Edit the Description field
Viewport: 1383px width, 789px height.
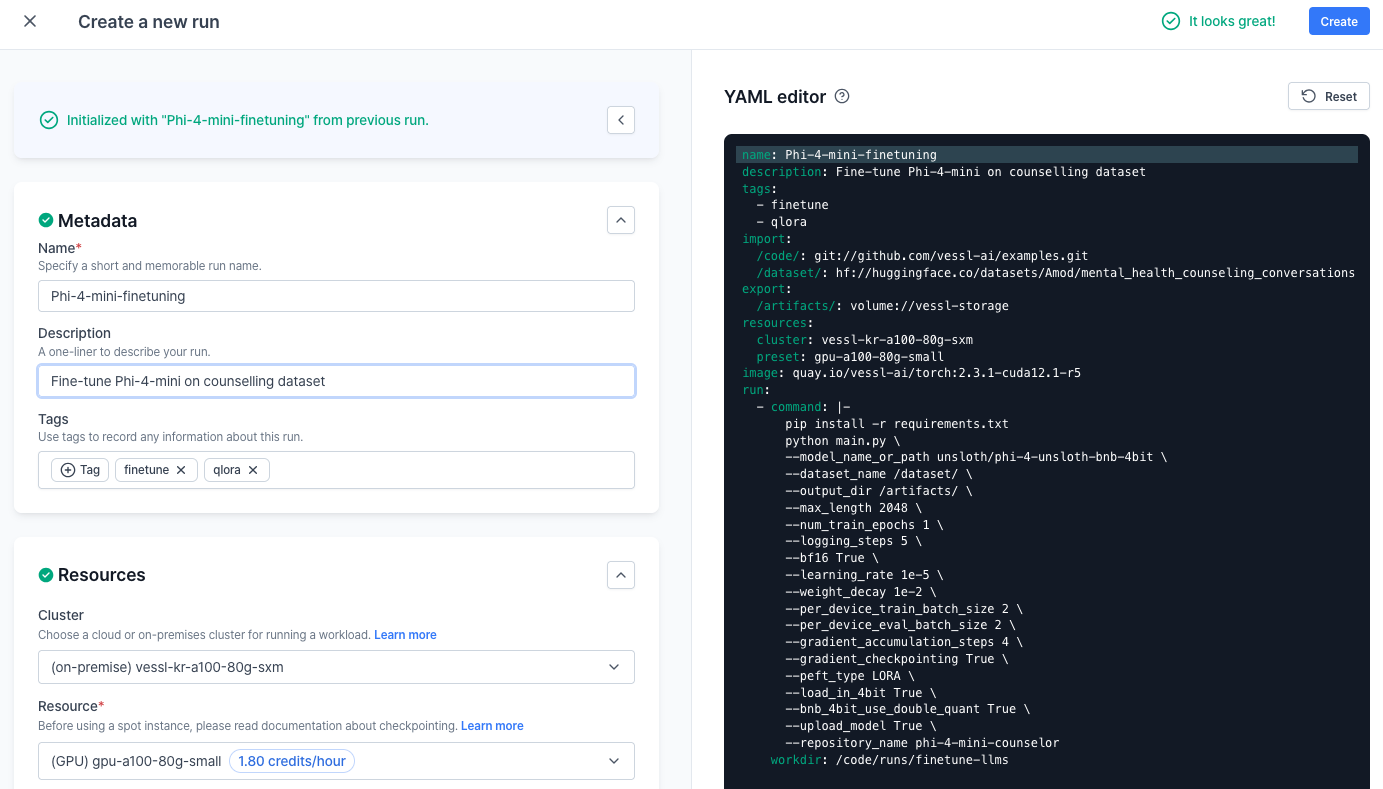336,381
